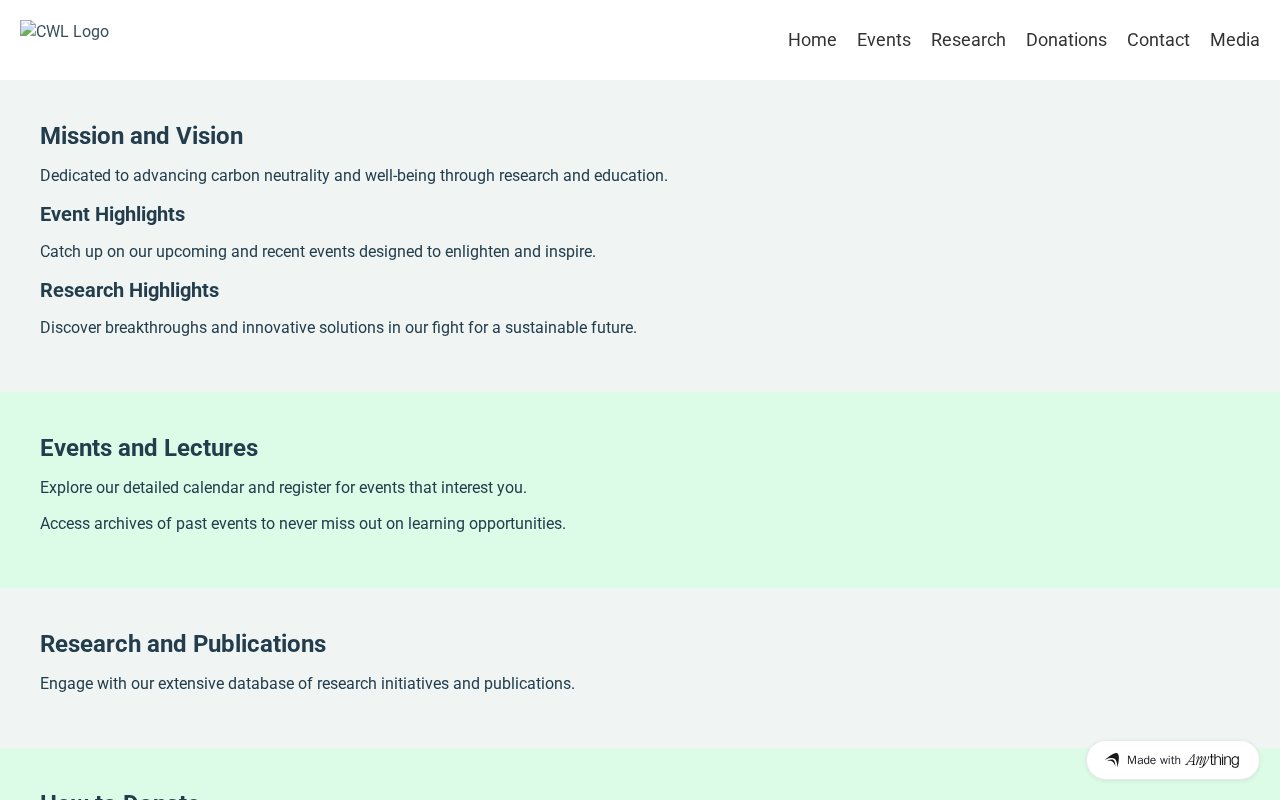Click the breakthroughs and innovative solutions text
Viewport: 1280px width, 800px height.
tap(338, 328)
